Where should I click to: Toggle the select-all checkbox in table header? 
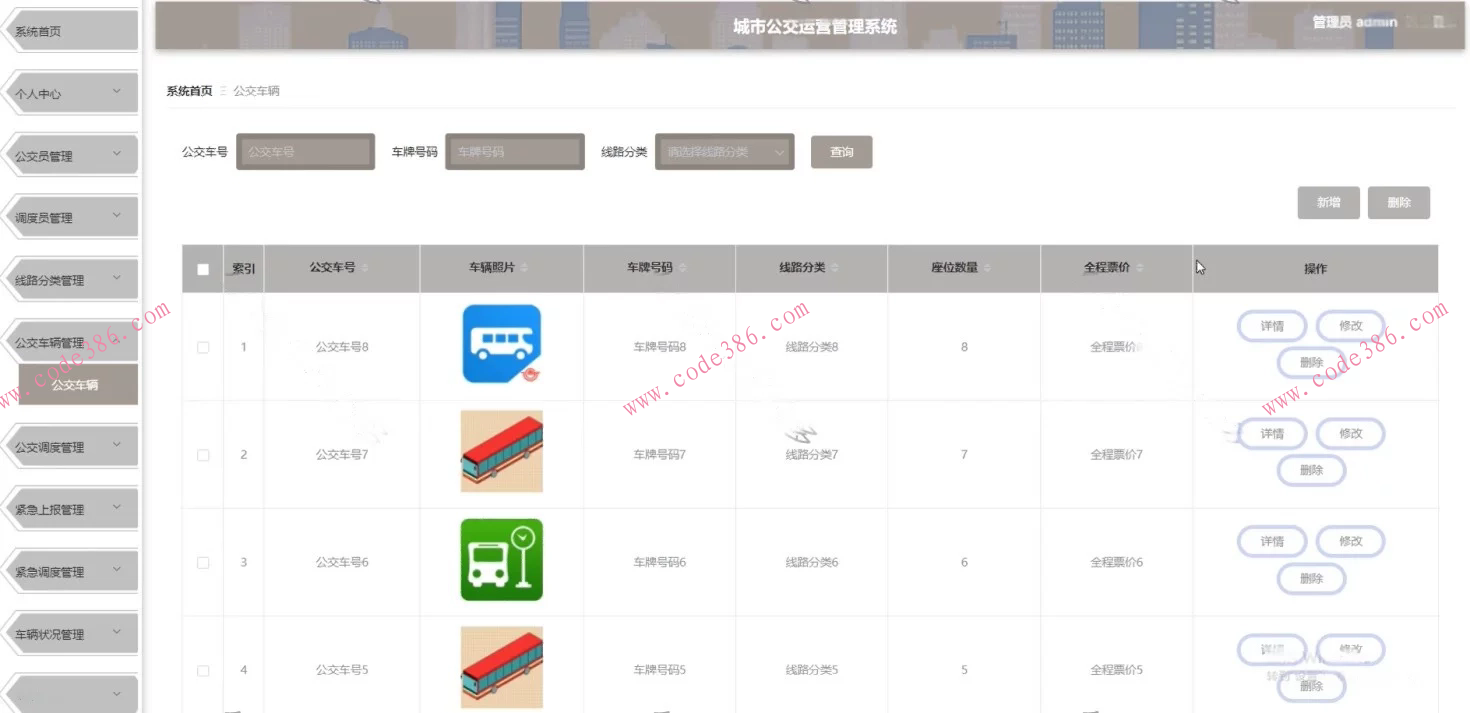point(203,268)
